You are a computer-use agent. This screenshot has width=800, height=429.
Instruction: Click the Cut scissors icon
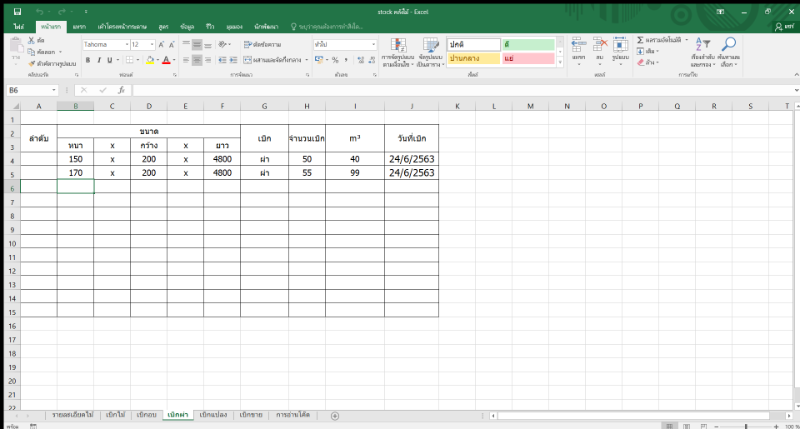tap(32, 41)
